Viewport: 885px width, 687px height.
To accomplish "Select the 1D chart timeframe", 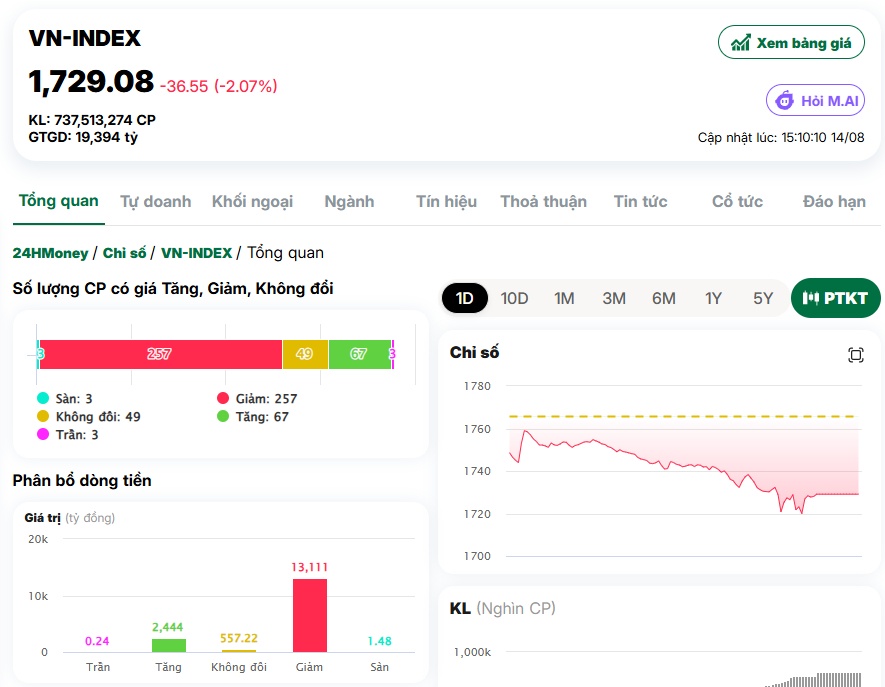I will pos(465,298).
